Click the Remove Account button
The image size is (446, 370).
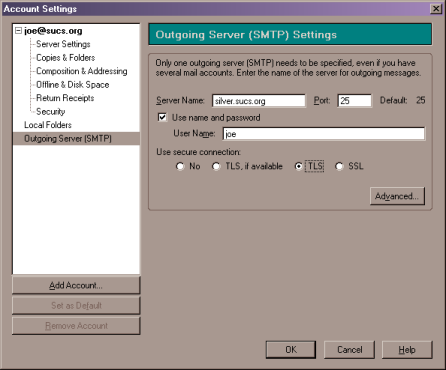point(76,326)
